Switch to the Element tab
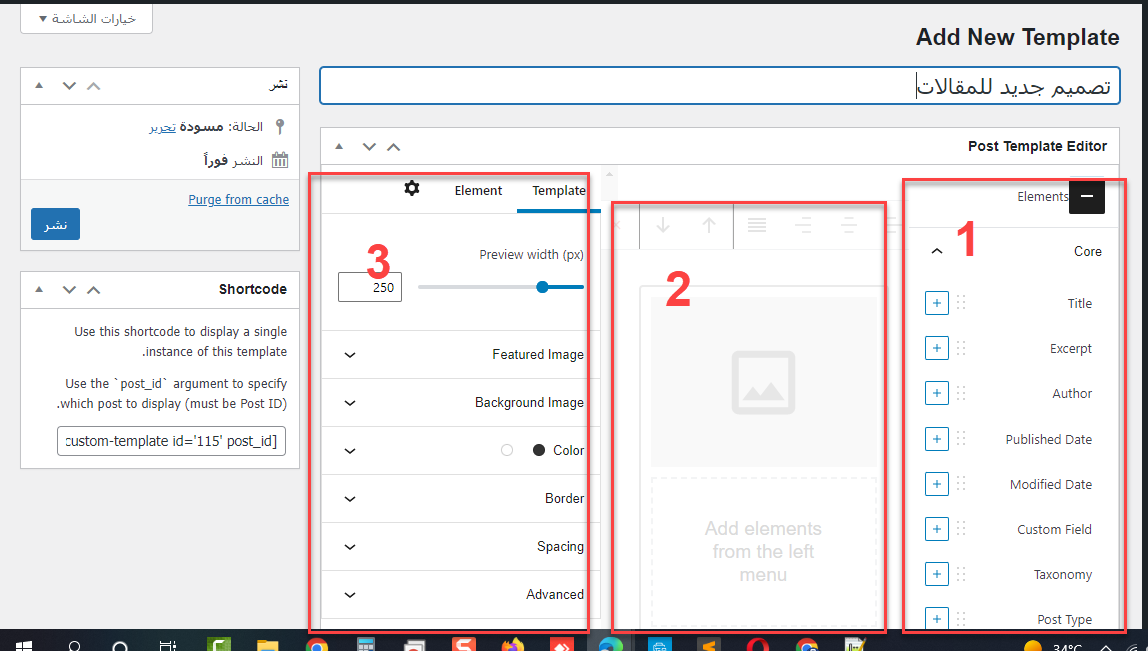The image size is (1148, 651). point(478,190)
